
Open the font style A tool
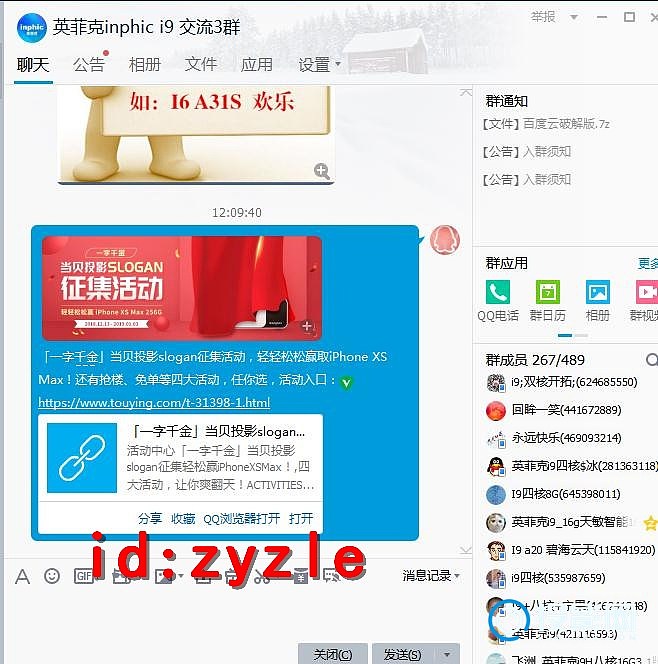(22, 576)
